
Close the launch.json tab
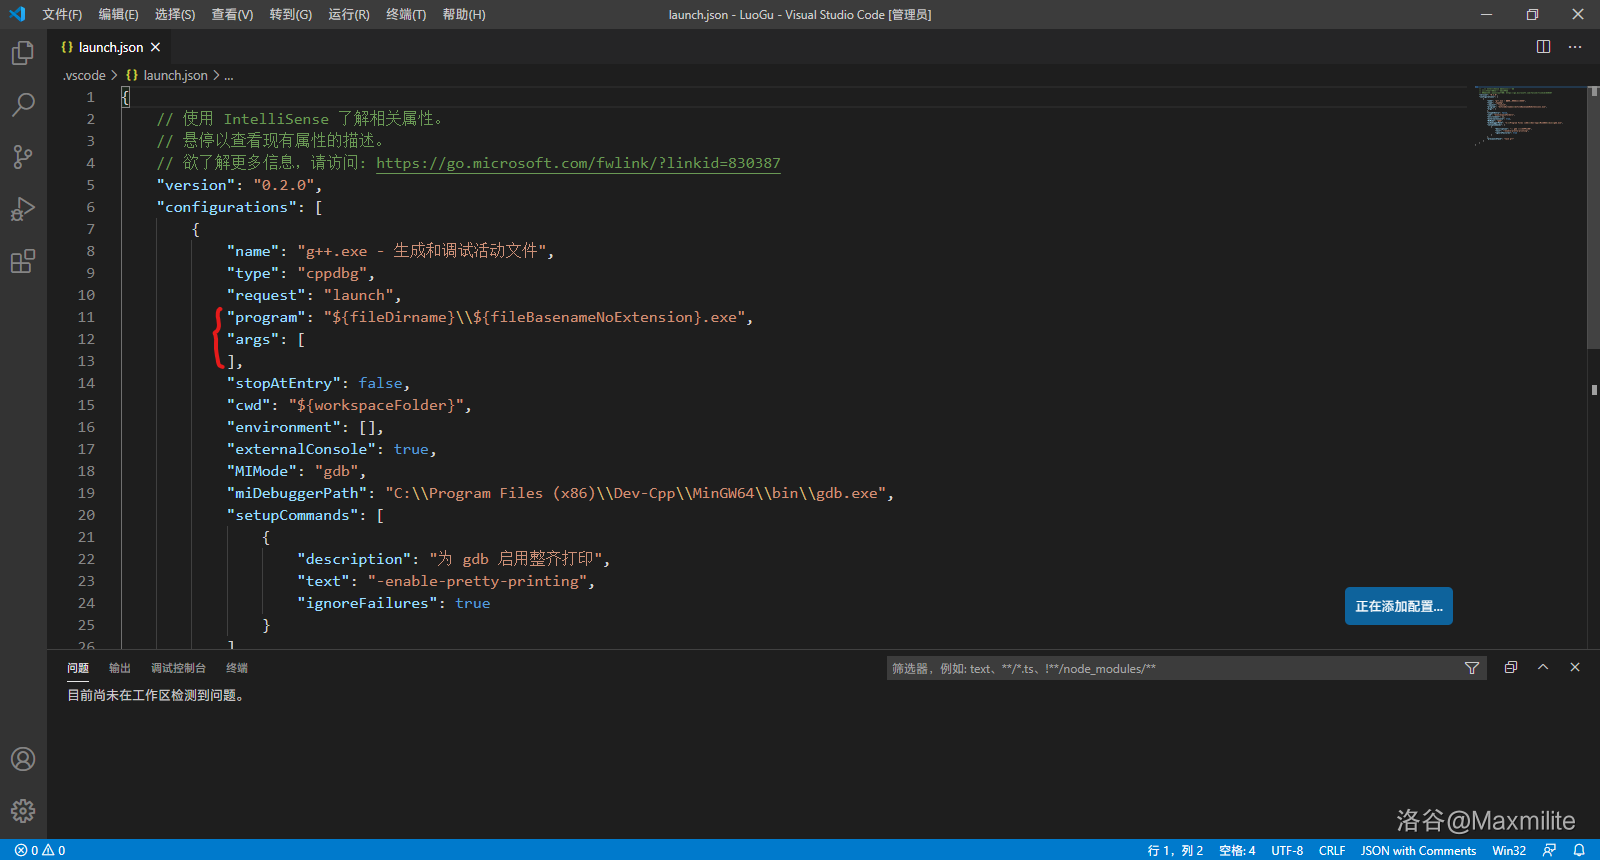[156, 47]
